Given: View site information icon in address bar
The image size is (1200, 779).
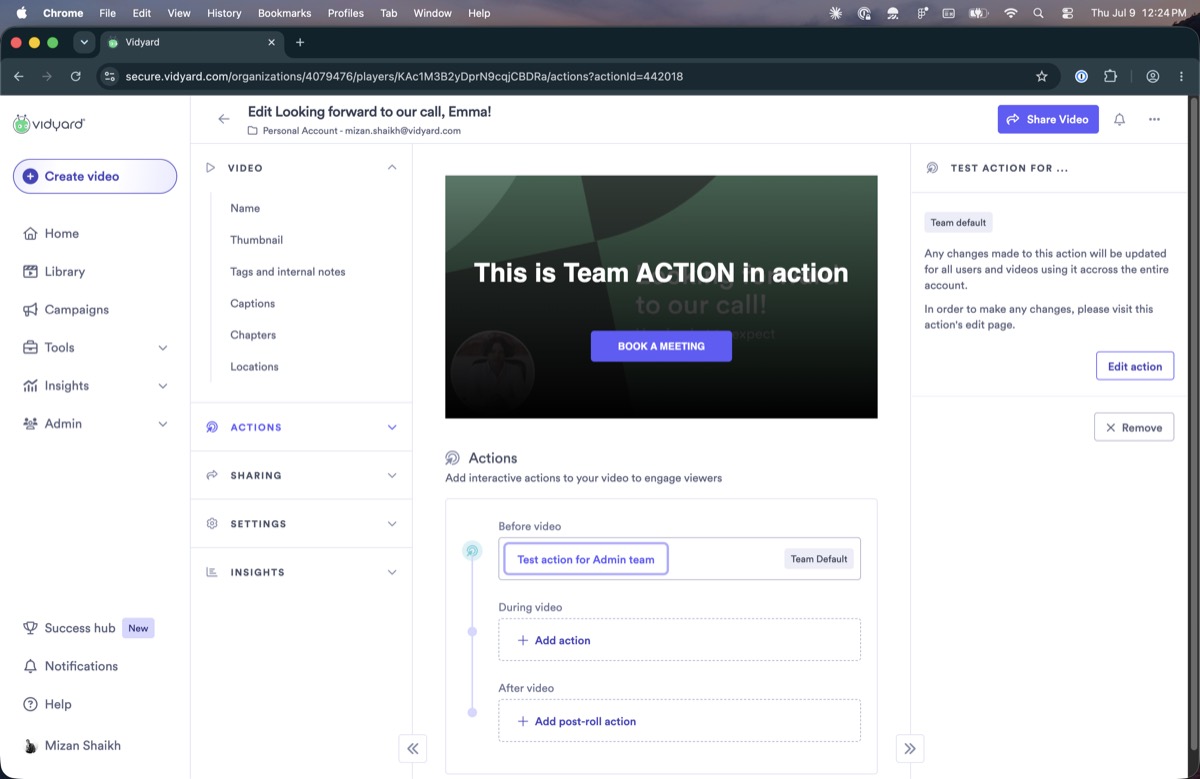Looking at the screenshot, I should pyautogui.click(x=110, y=76).
